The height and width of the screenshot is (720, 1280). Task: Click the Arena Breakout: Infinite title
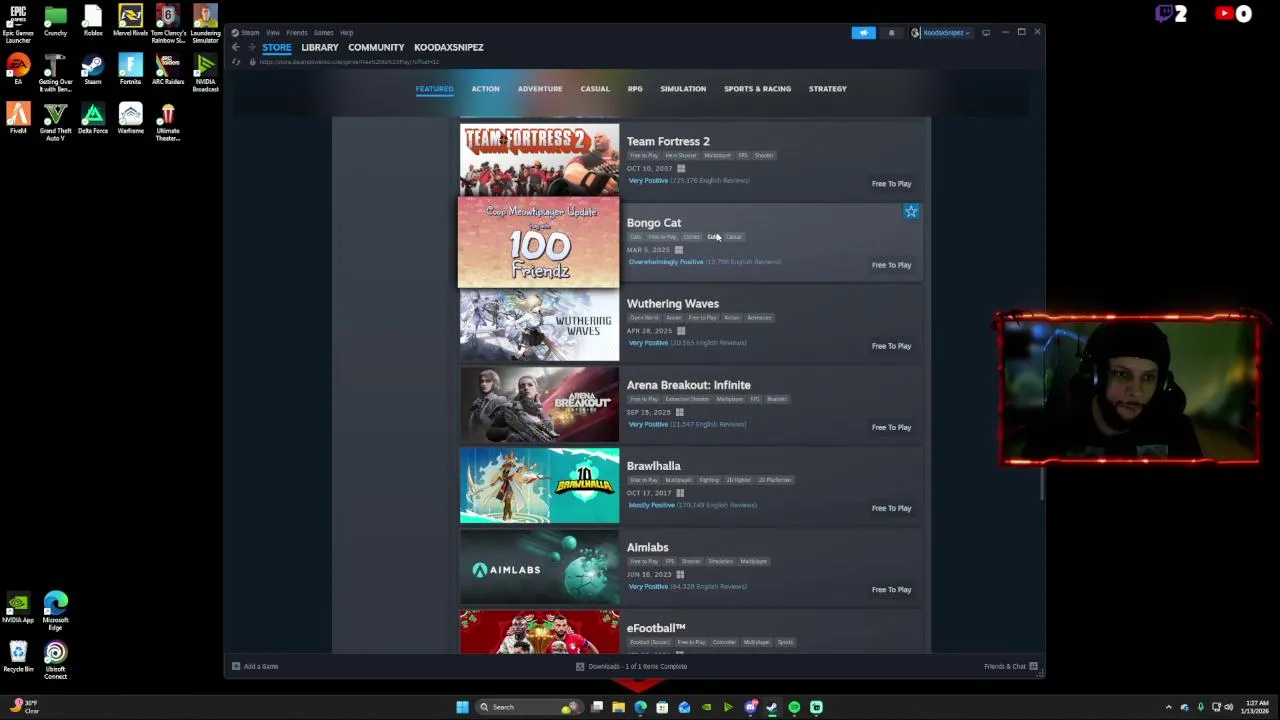click(688, 385)
